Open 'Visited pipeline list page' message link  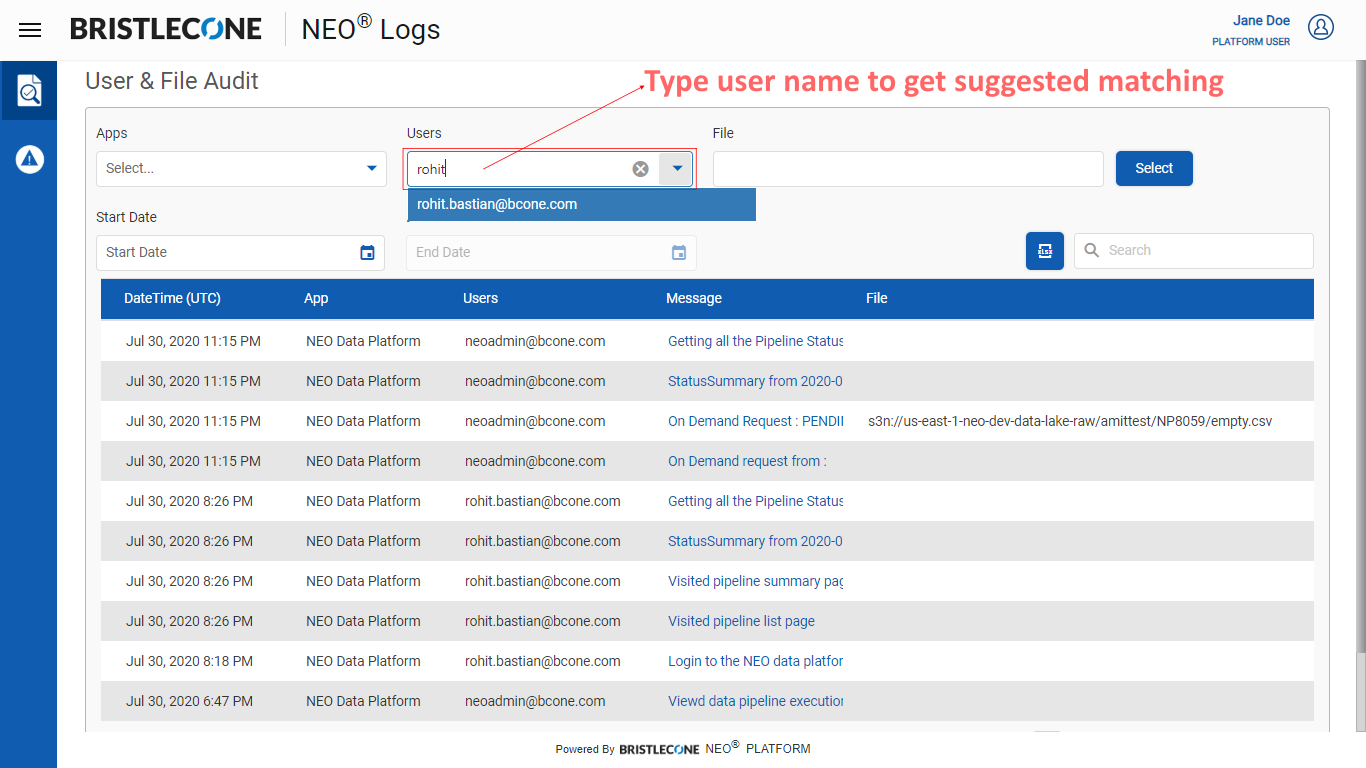(x=741, y=621)
